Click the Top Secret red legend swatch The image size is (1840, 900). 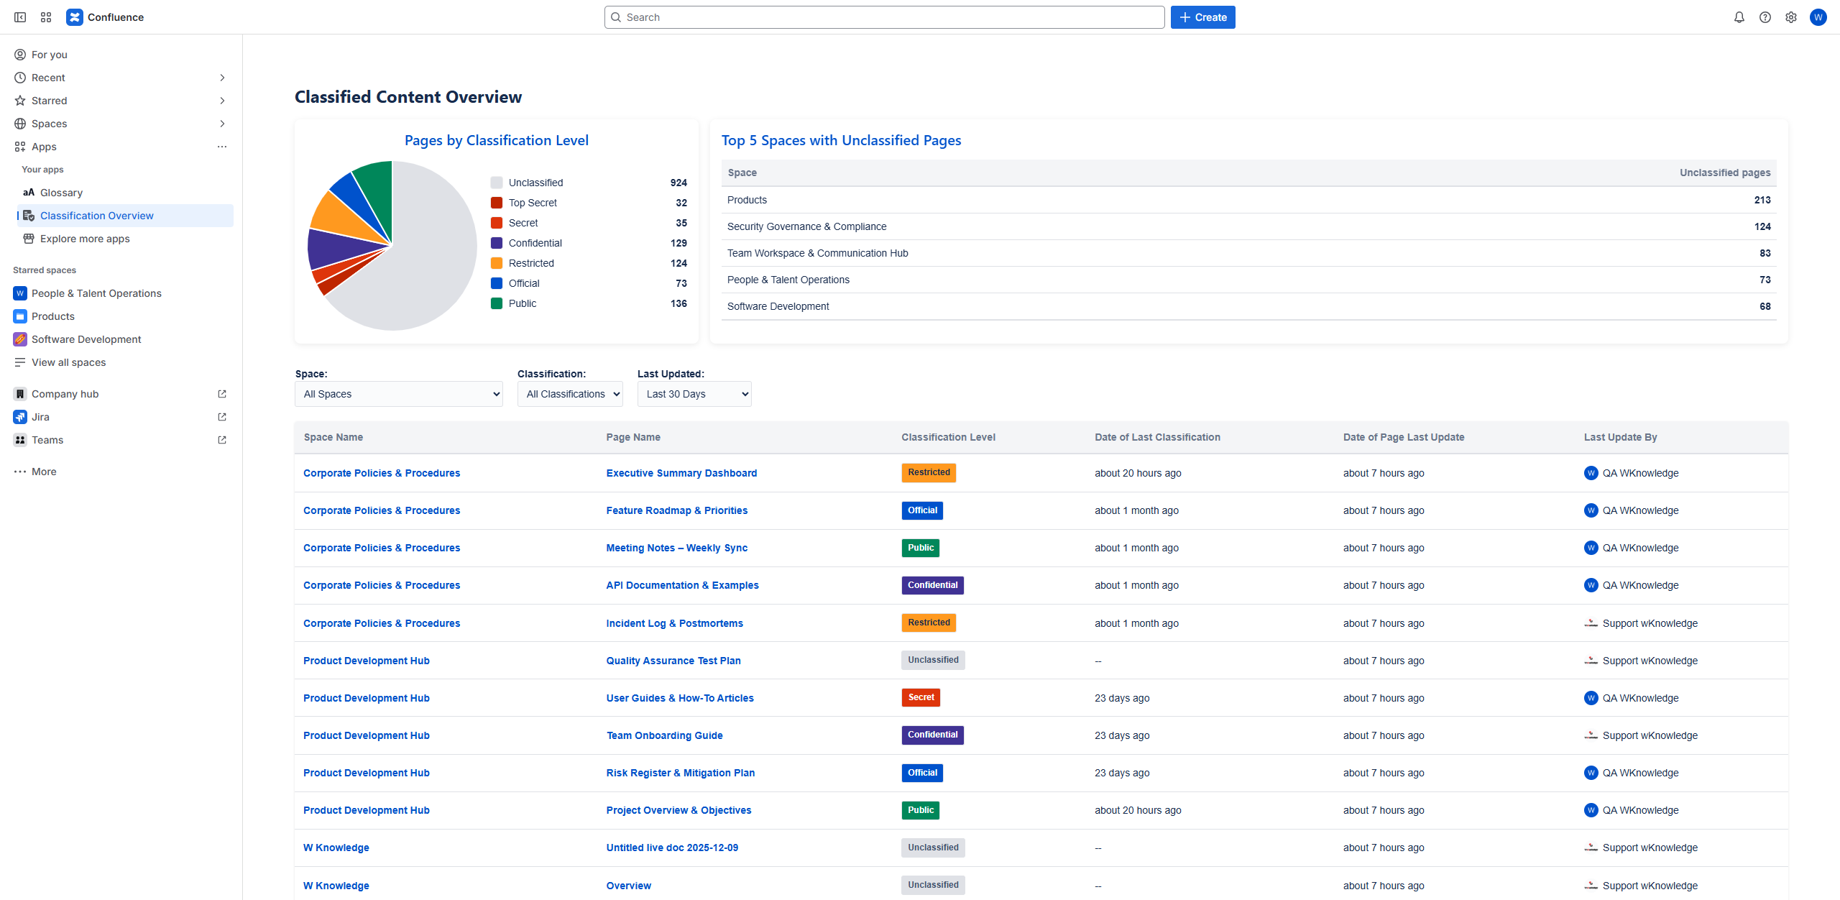point(496,203)
